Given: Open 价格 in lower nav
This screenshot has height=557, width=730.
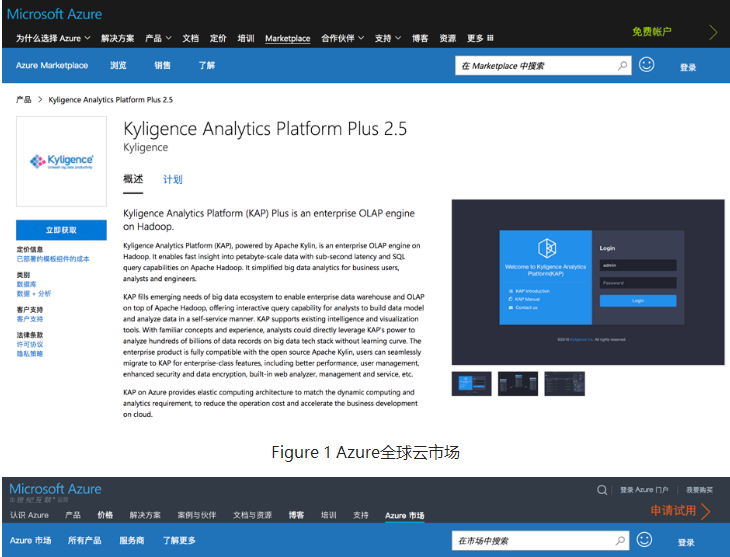Looking at the screenshot, I should pos(105,515).
